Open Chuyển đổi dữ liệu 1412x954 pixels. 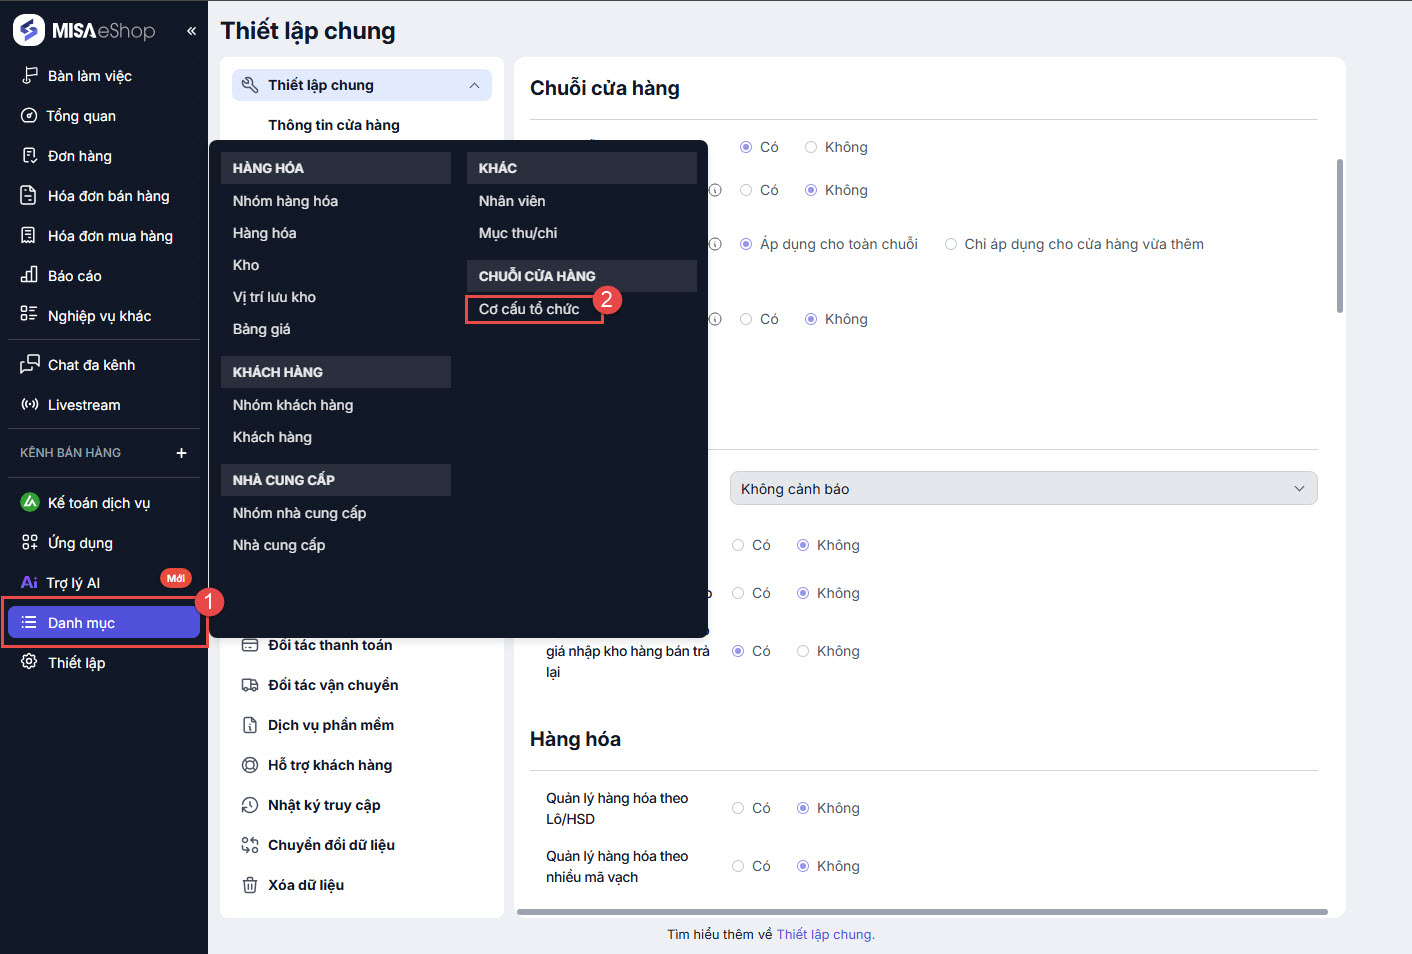coord(331,845)
